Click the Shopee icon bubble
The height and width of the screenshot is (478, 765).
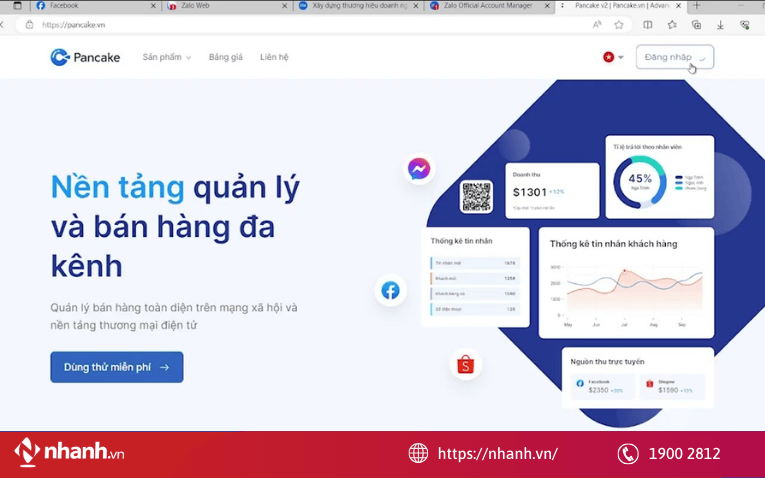pos(465,364)
